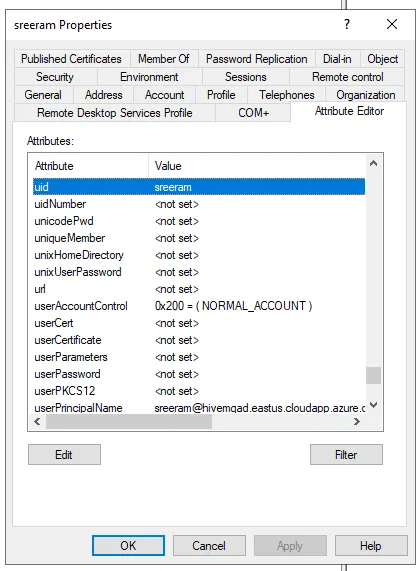Select the Telephones tab
420x571 pixels.
click(287, 95)
